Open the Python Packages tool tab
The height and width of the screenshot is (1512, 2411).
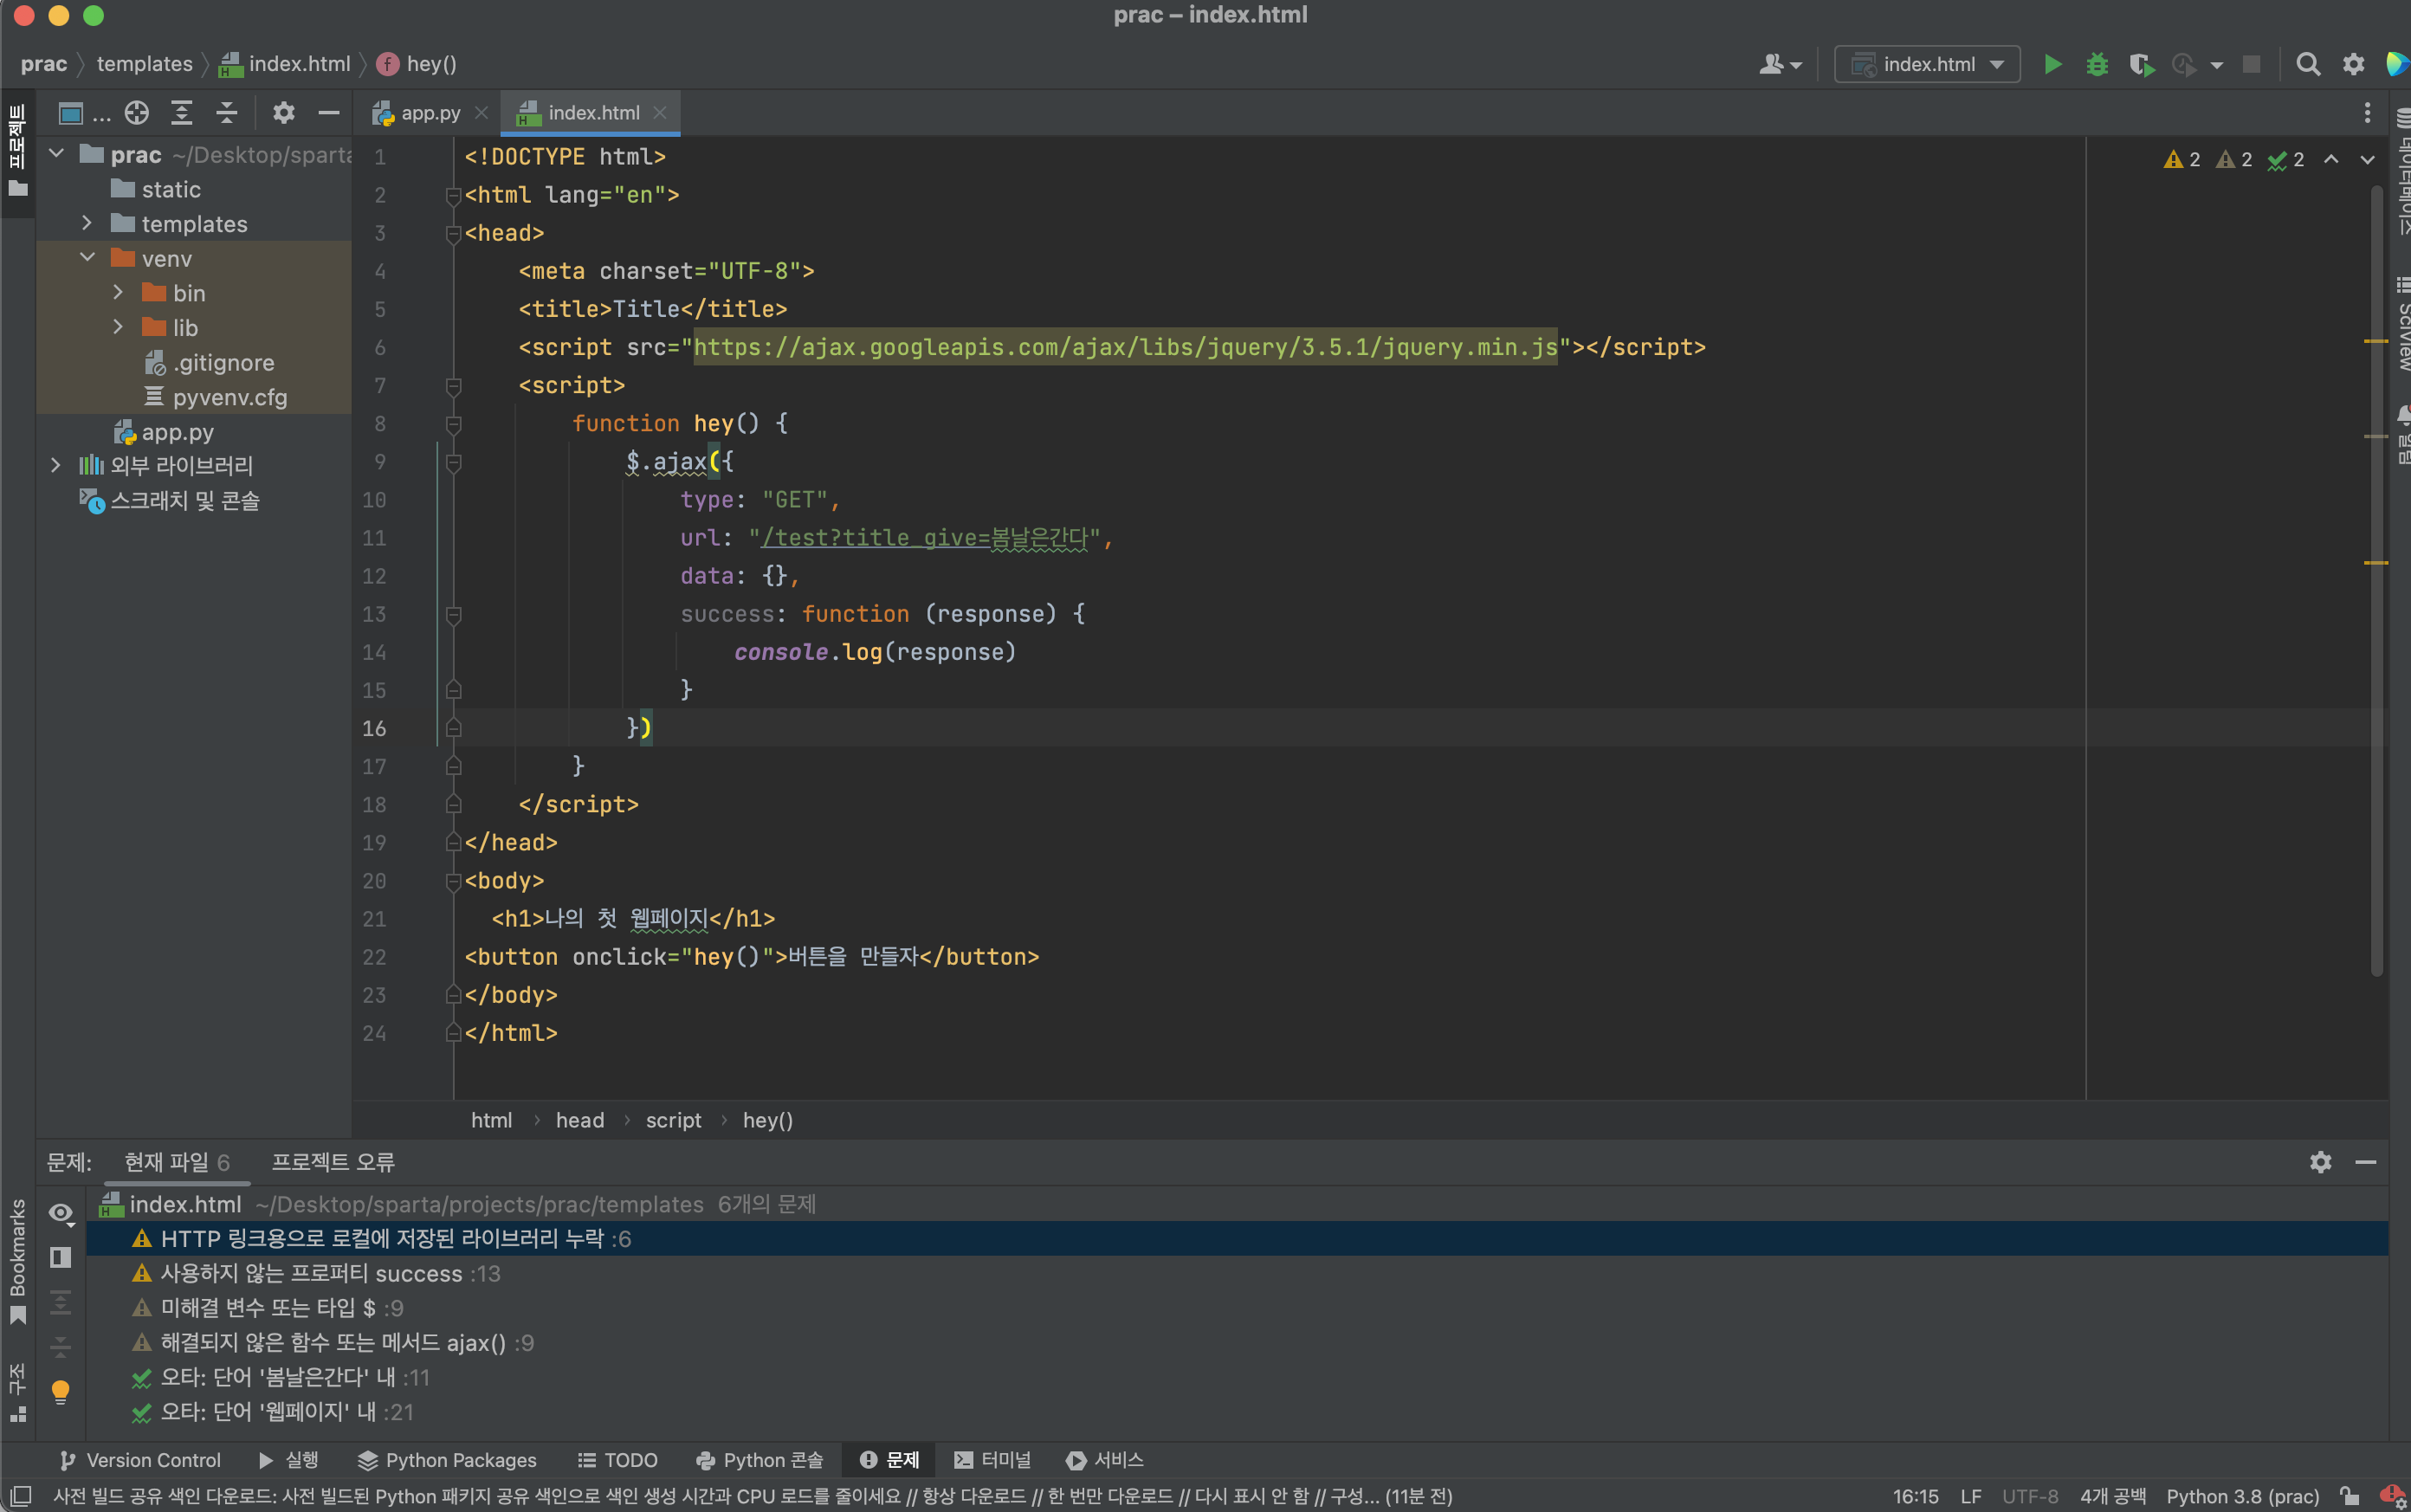[x=447, y=1460]
